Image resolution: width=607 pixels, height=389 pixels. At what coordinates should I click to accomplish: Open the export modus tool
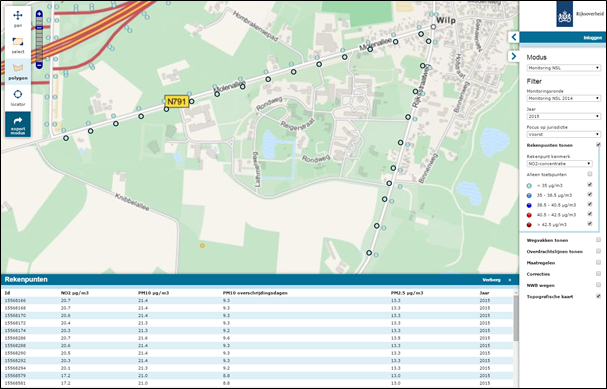coord(18,124)
